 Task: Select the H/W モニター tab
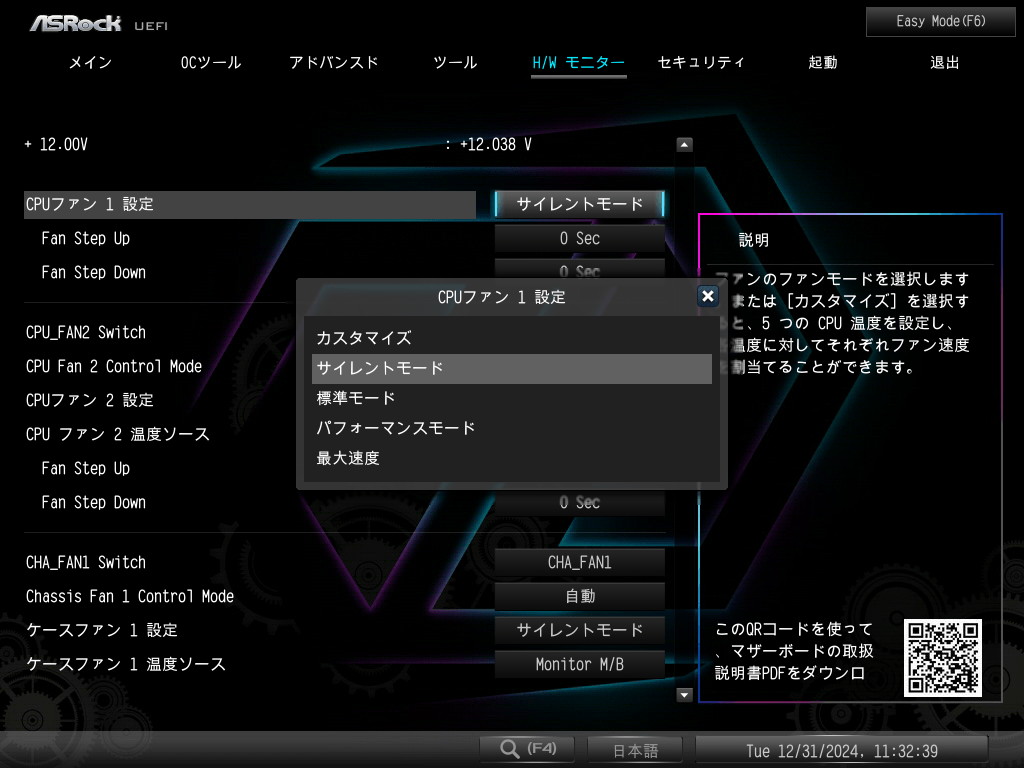tap(579, 63)
